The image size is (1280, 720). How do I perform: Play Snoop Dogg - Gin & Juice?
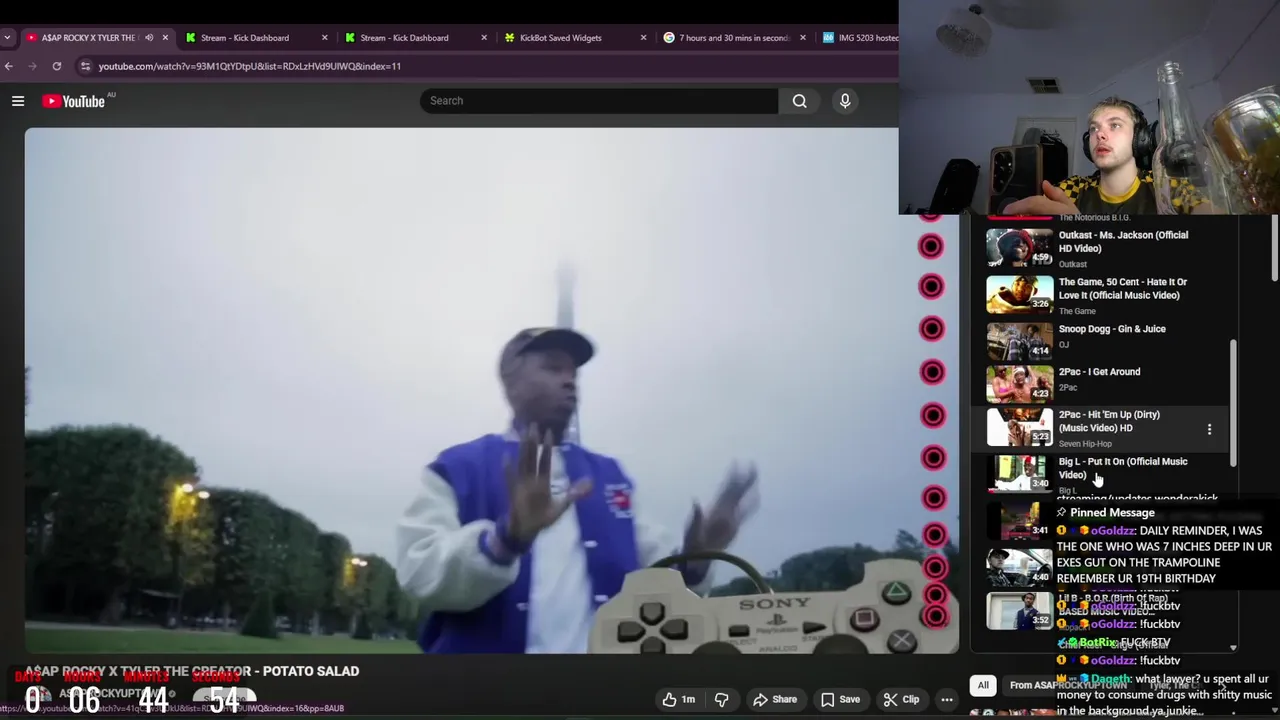1112,329
